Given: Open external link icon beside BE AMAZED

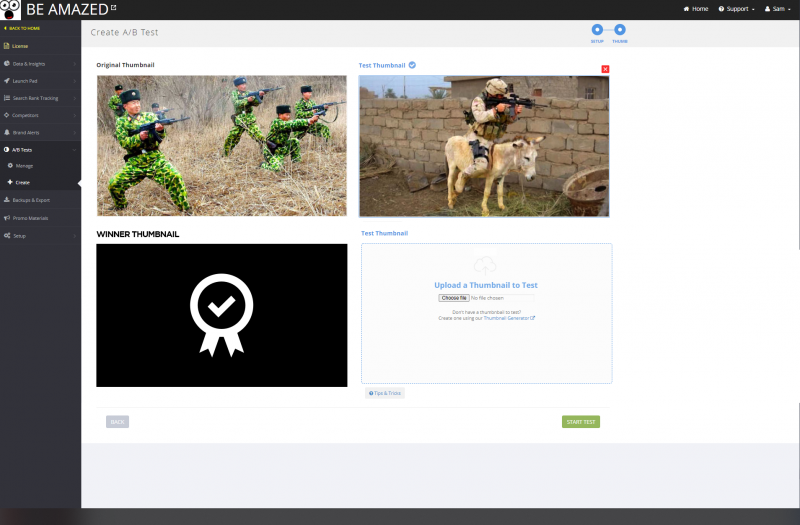Looking at the screenshot, I should 112,8.
